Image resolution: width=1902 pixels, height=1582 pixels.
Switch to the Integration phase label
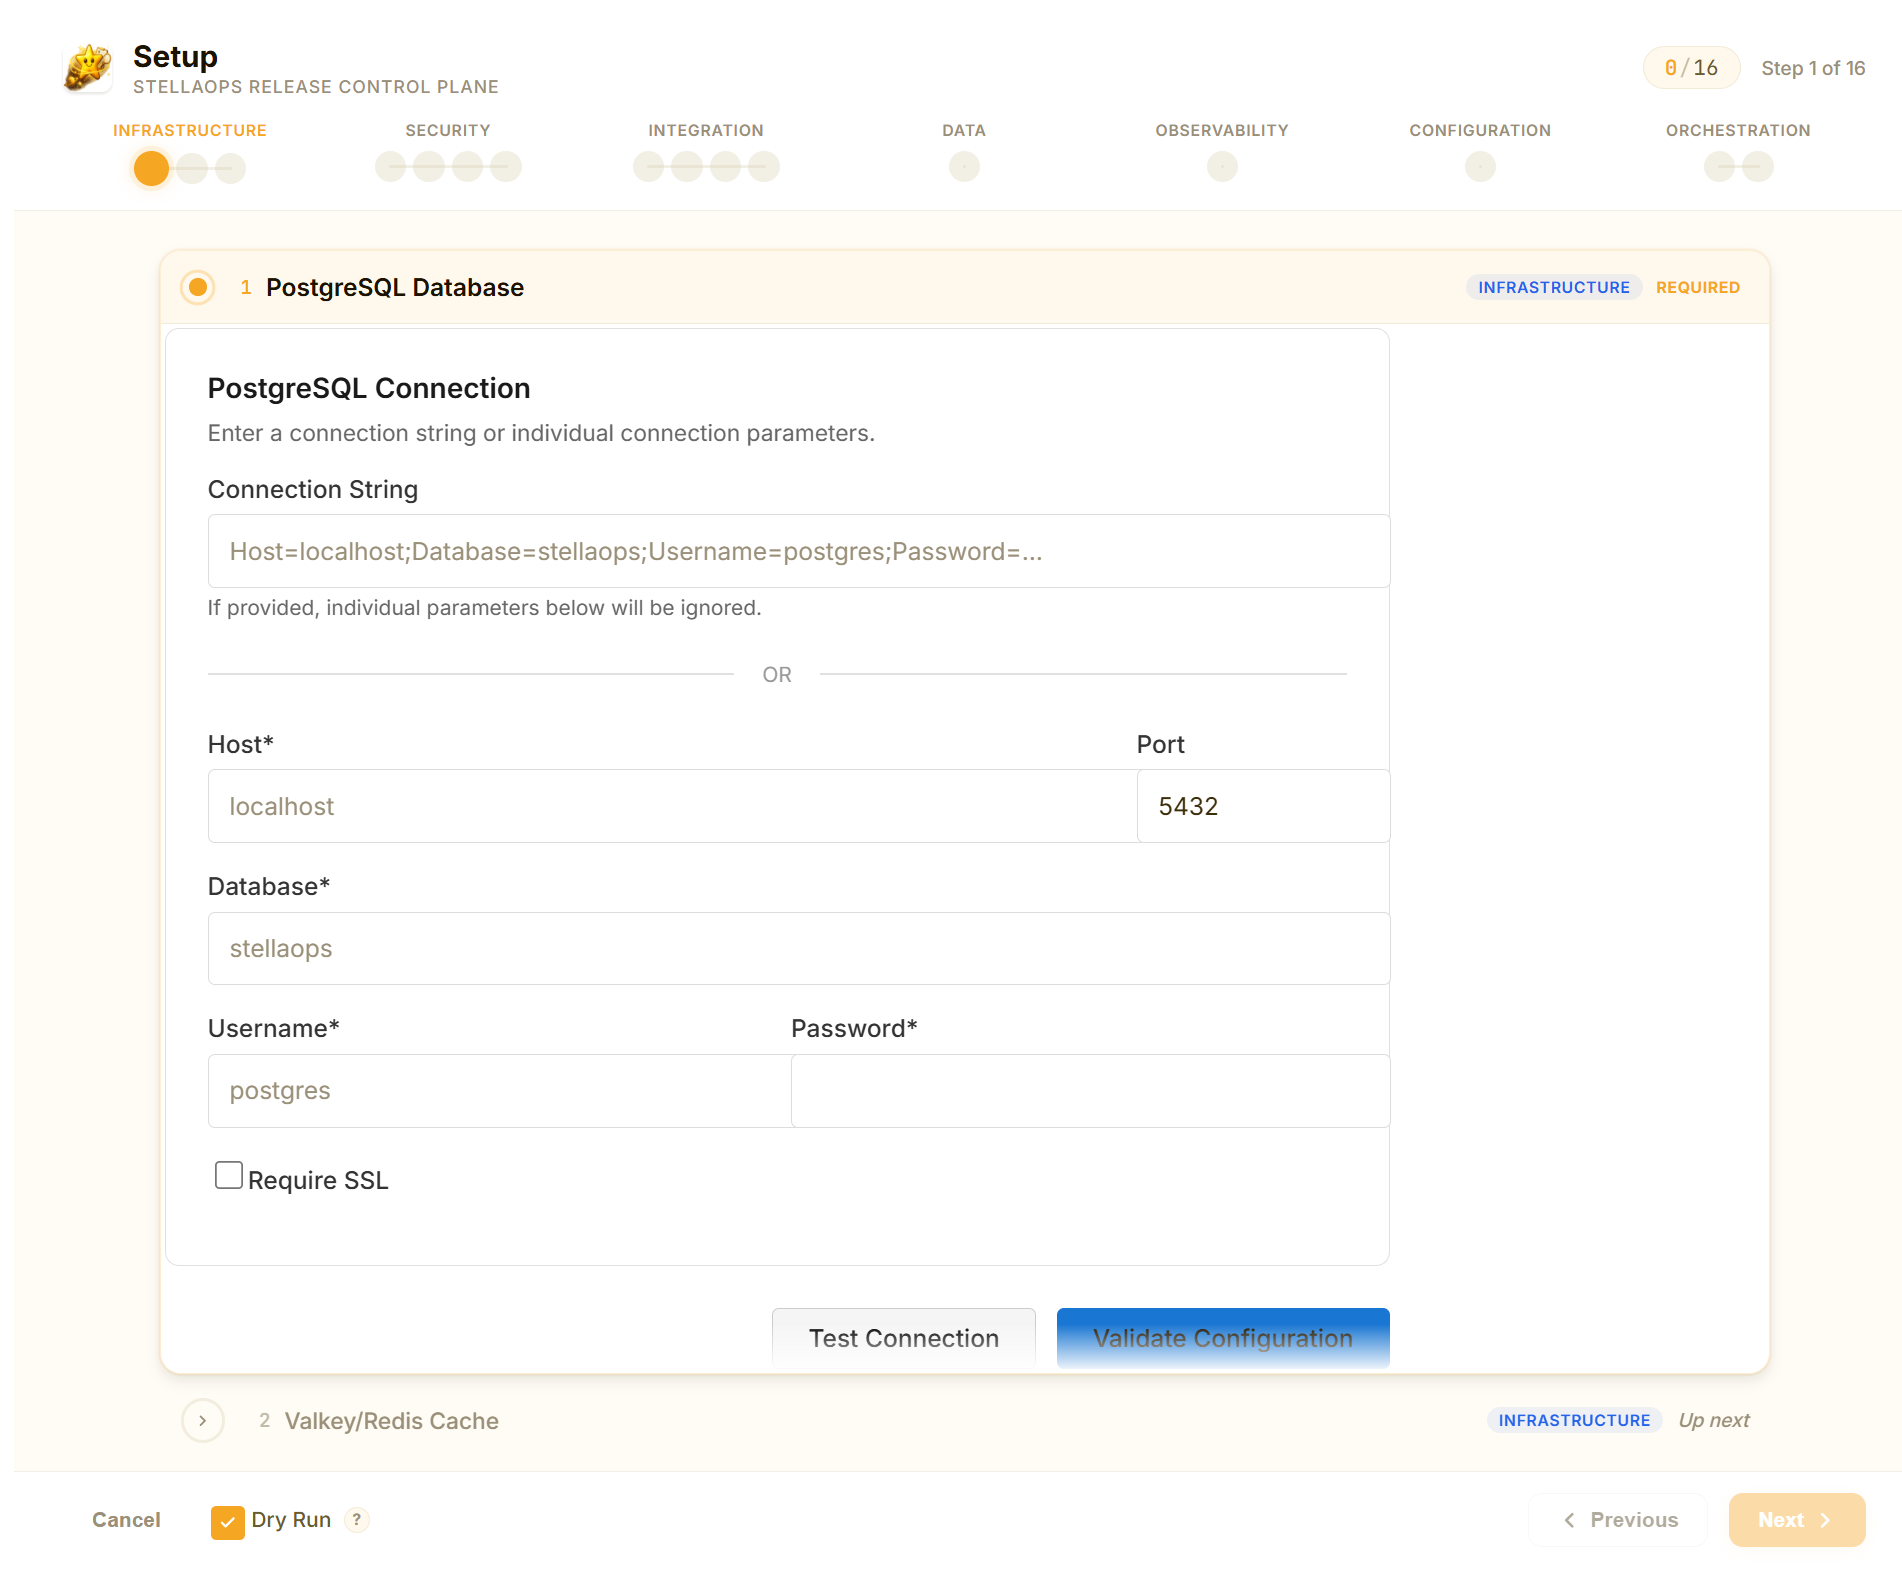[705, 131]
